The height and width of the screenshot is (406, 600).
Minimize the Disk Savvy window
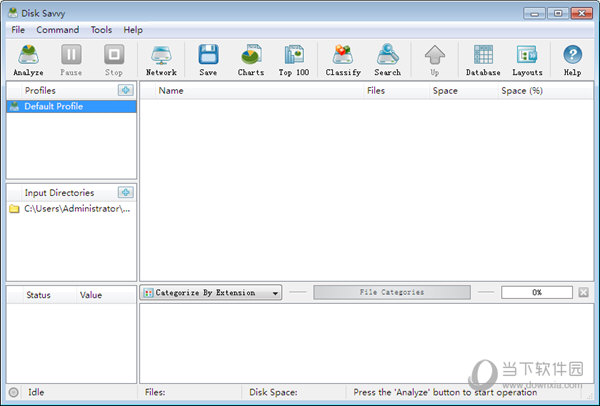534,13
